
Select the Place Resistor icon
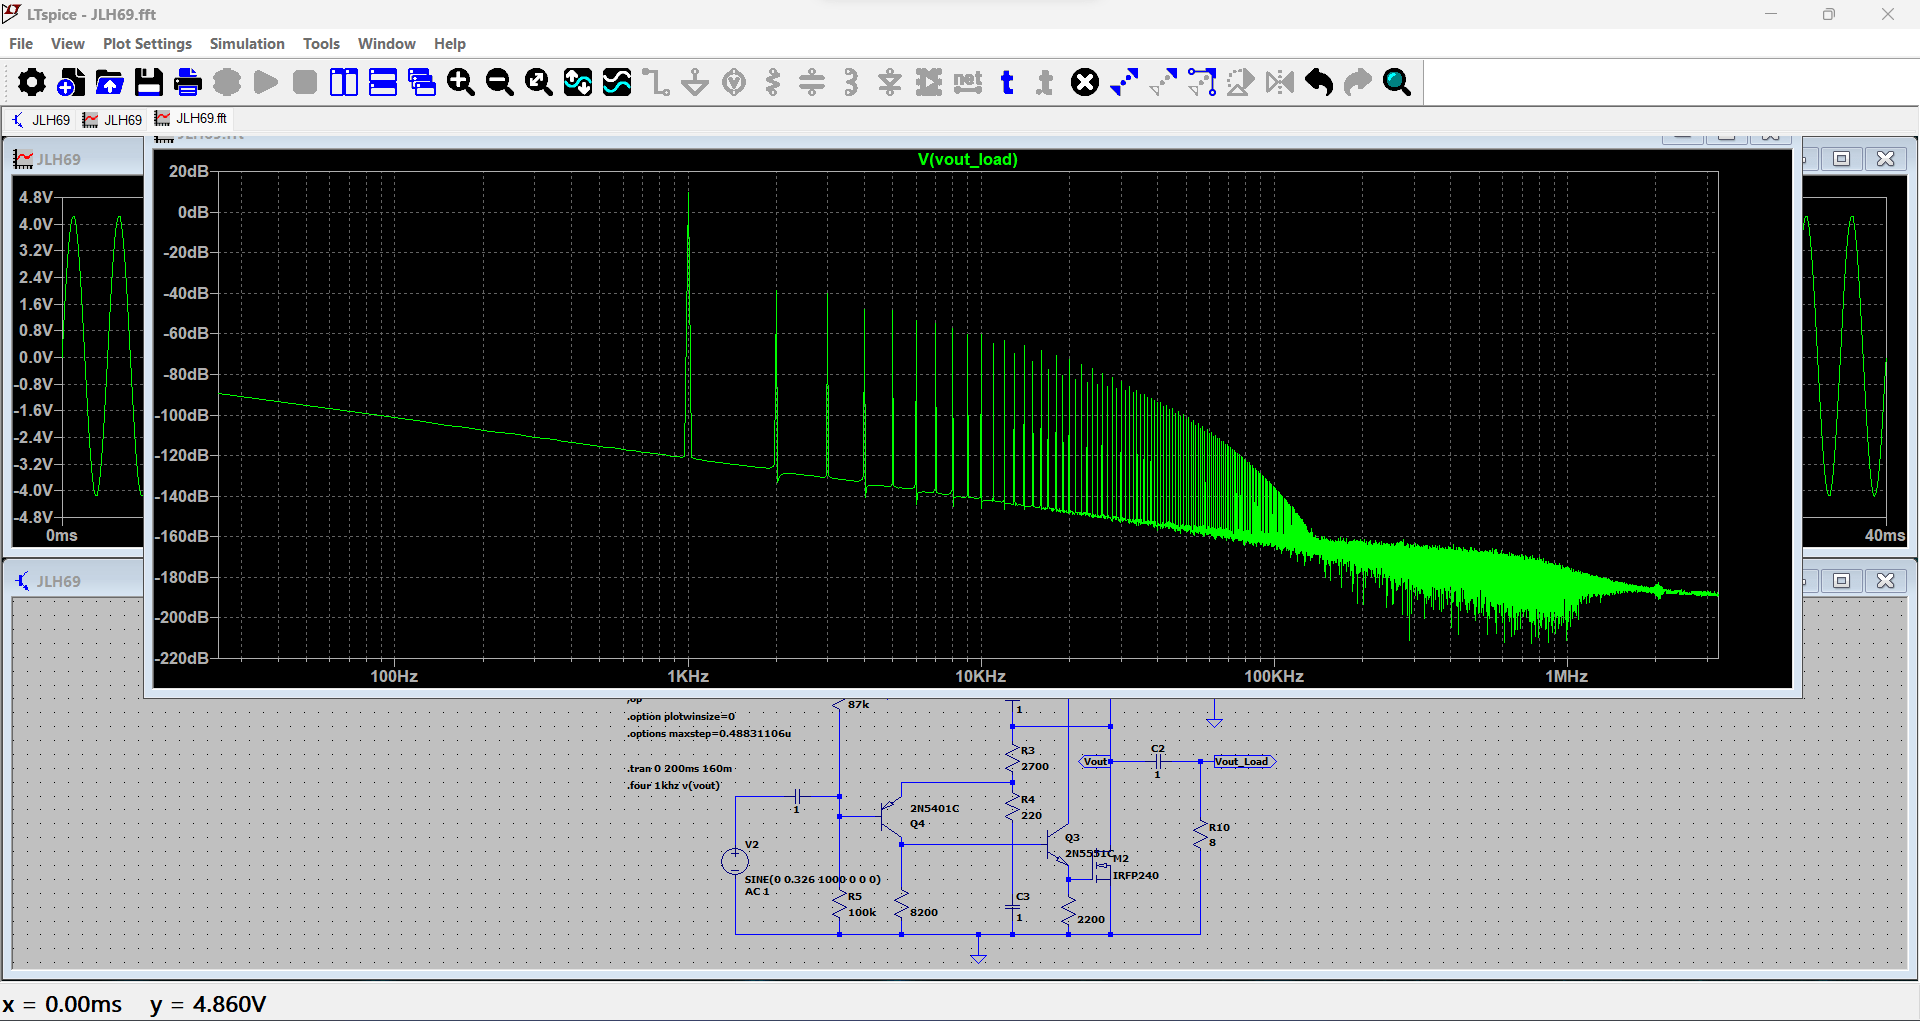coord(773,82)
